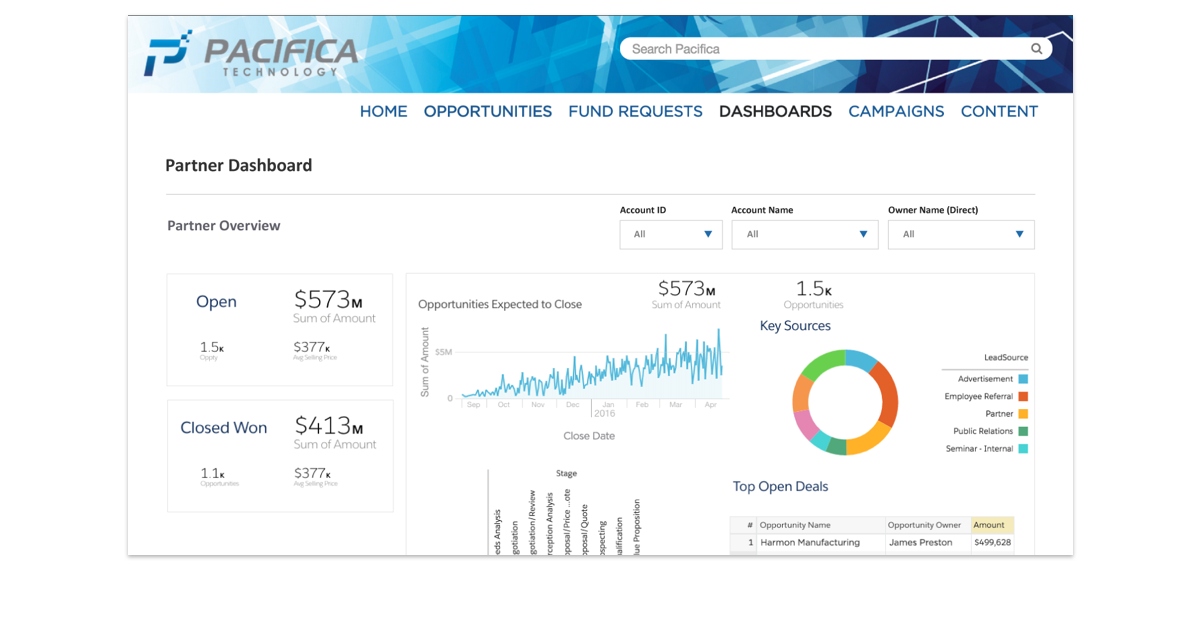Open the Owner Name (Direct) dropdown
Image resolution: width=1200 pixels, height=640 pixels.
961,234
